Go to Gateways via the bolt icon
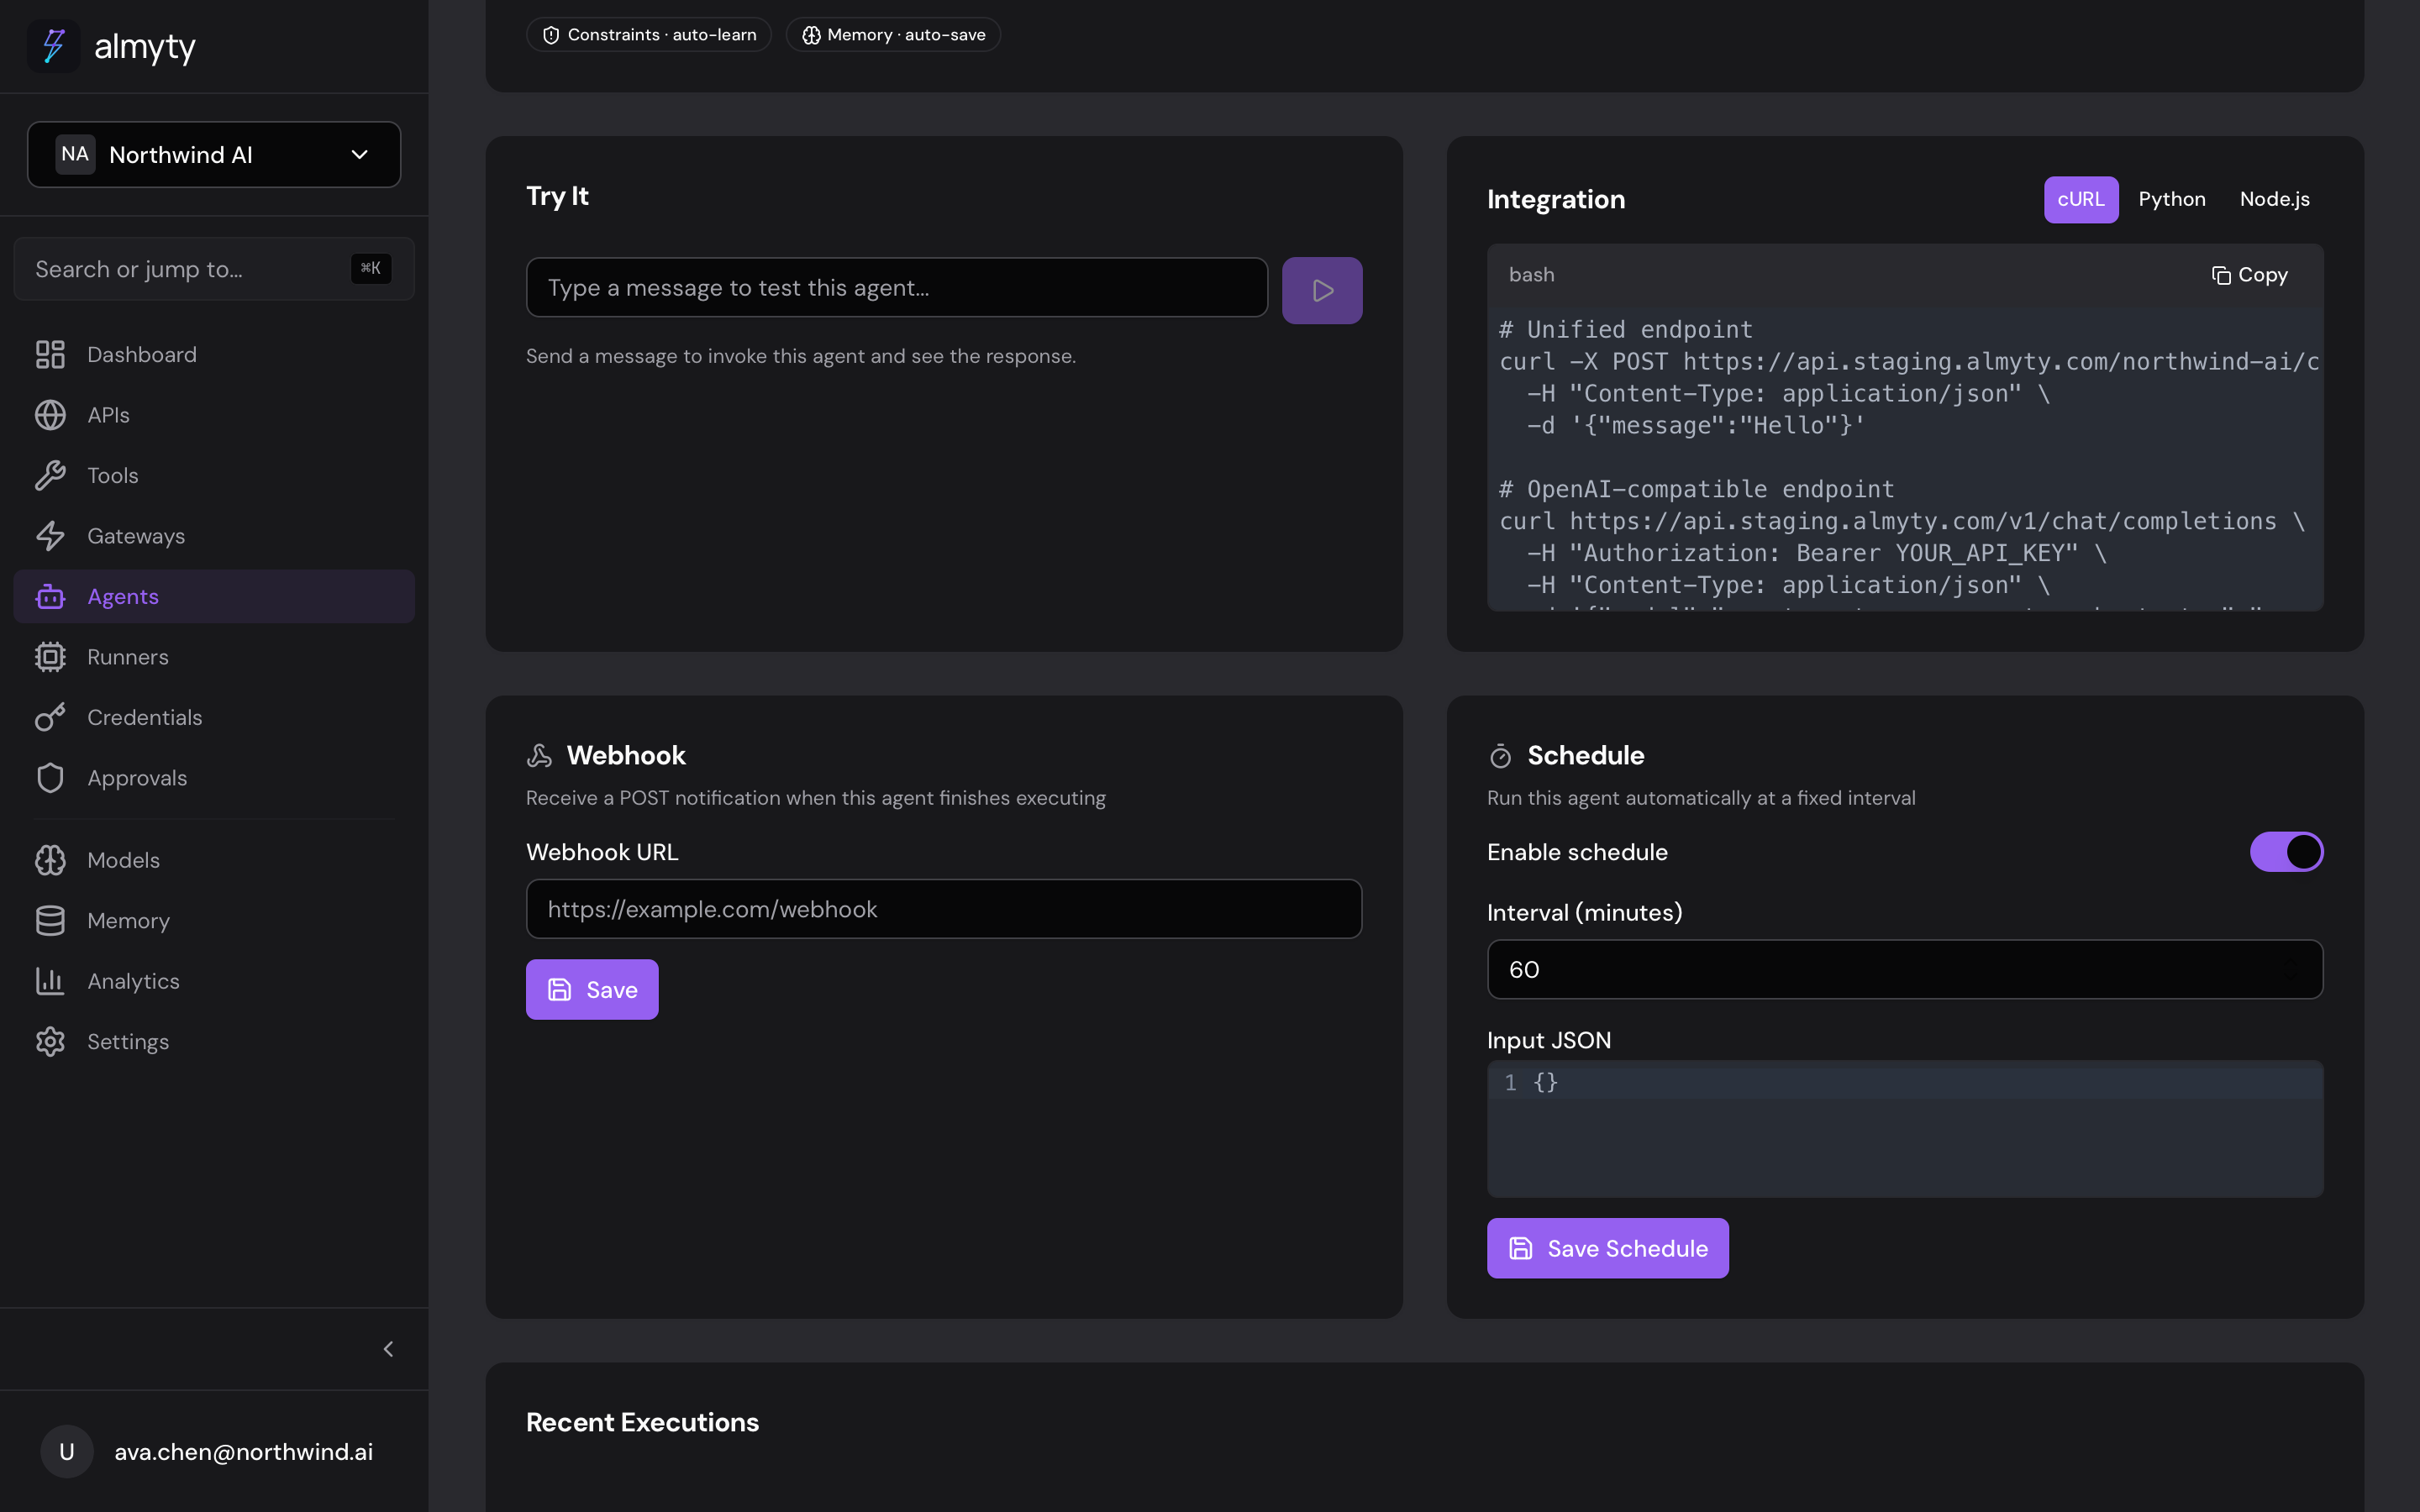 (50, 536)
